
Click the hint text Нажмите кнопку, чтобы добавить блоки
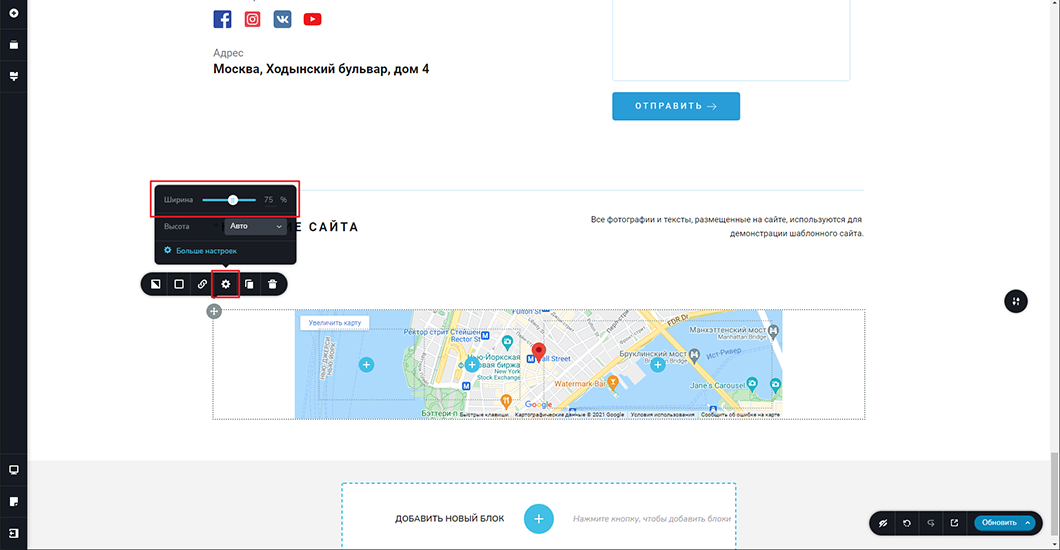click(652, 519)
